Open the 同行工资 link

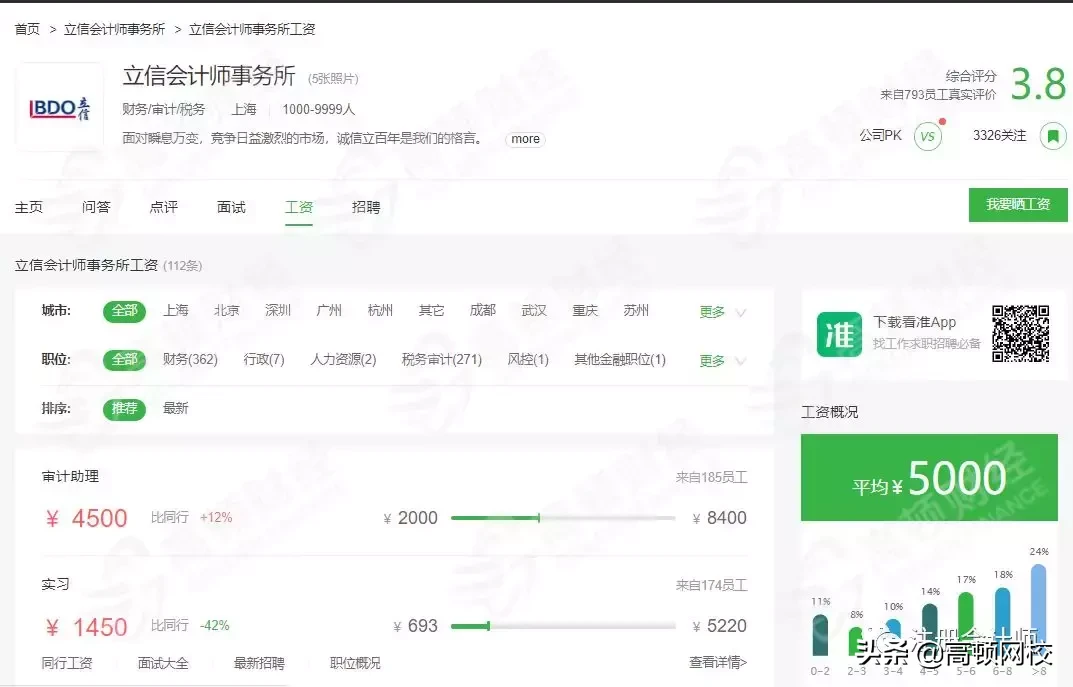(67, 662)
